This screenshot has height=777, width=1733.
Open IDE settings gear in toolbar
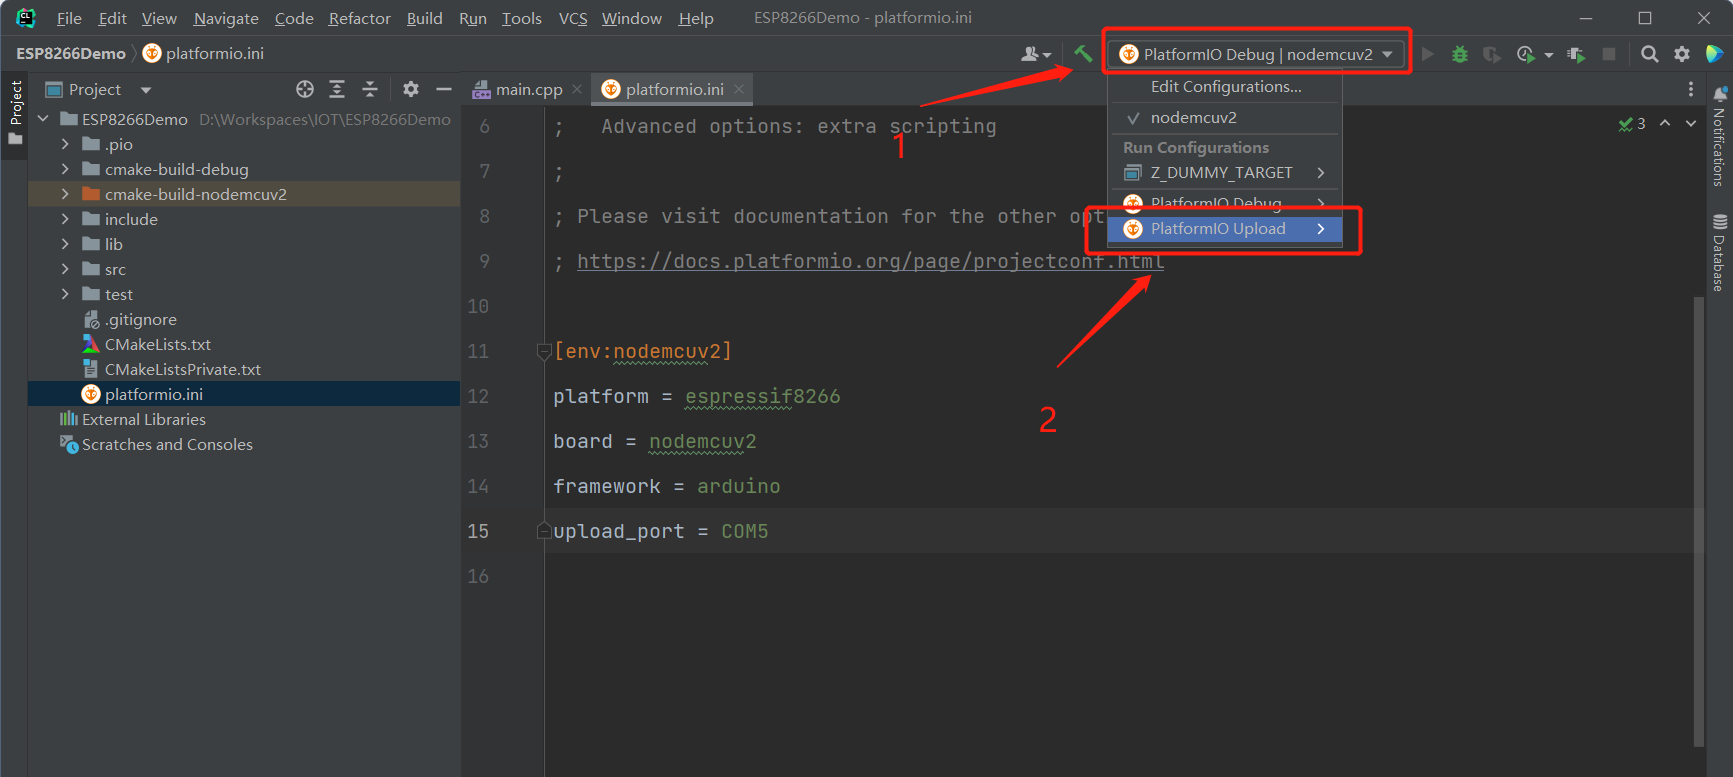1682,54
